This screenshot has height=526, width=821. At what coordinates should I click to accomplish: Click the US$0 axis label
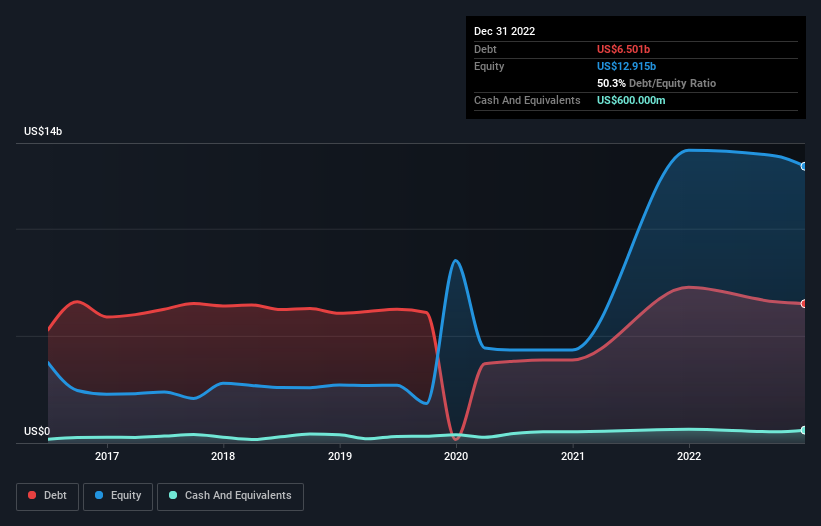pos(37,431)
